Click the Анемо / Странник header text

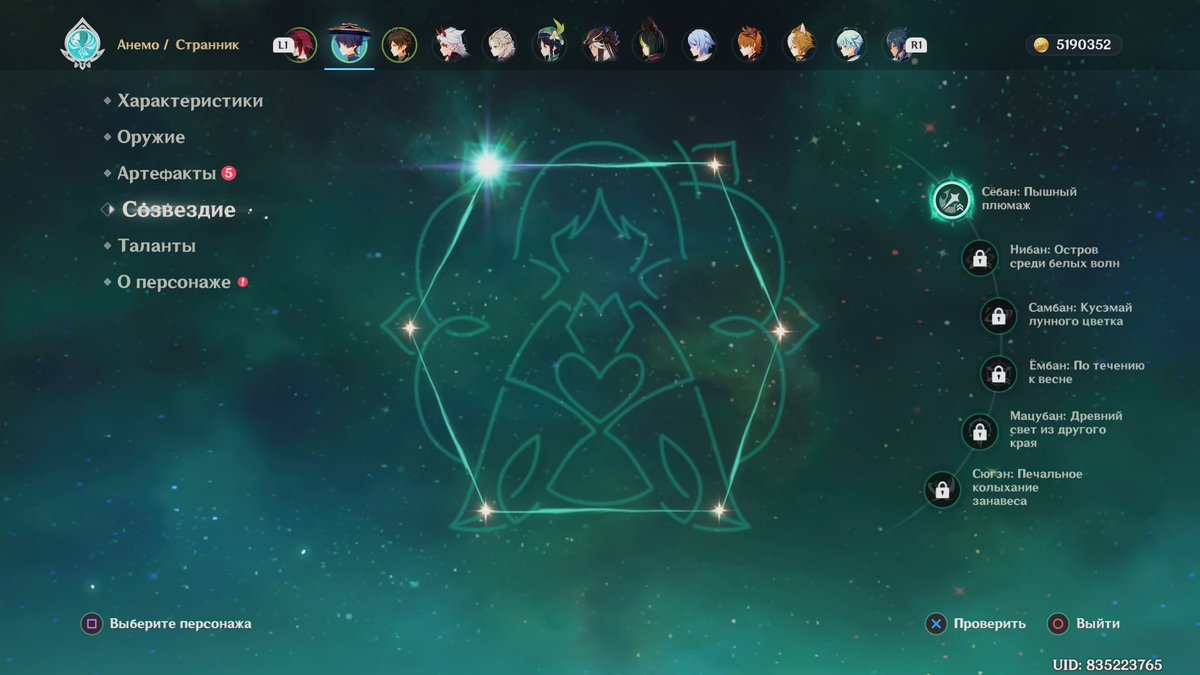pos(178,45)
